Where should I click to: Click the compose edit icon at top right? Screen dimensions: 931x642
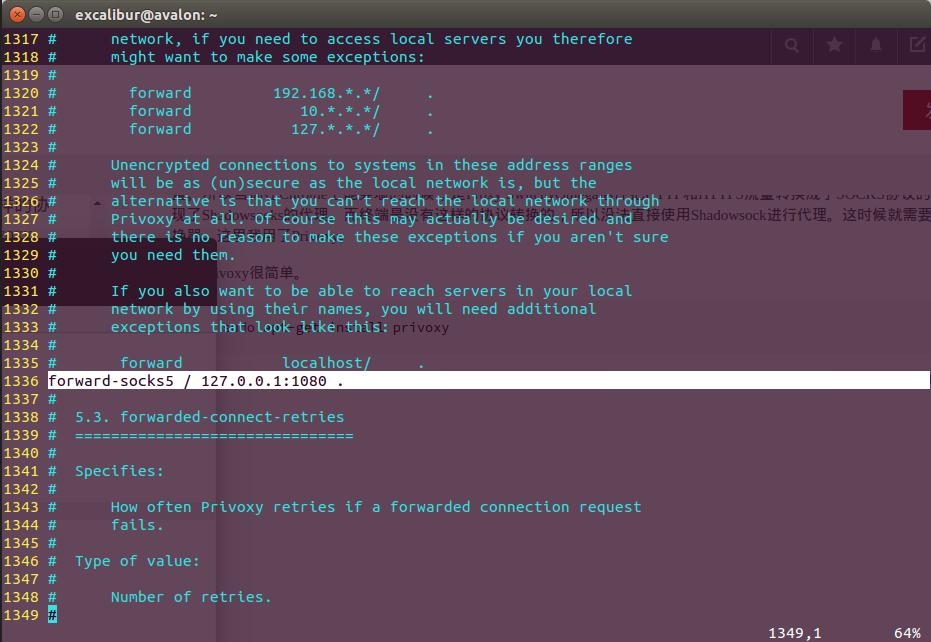pyautogui.click(x=917, y=45)
